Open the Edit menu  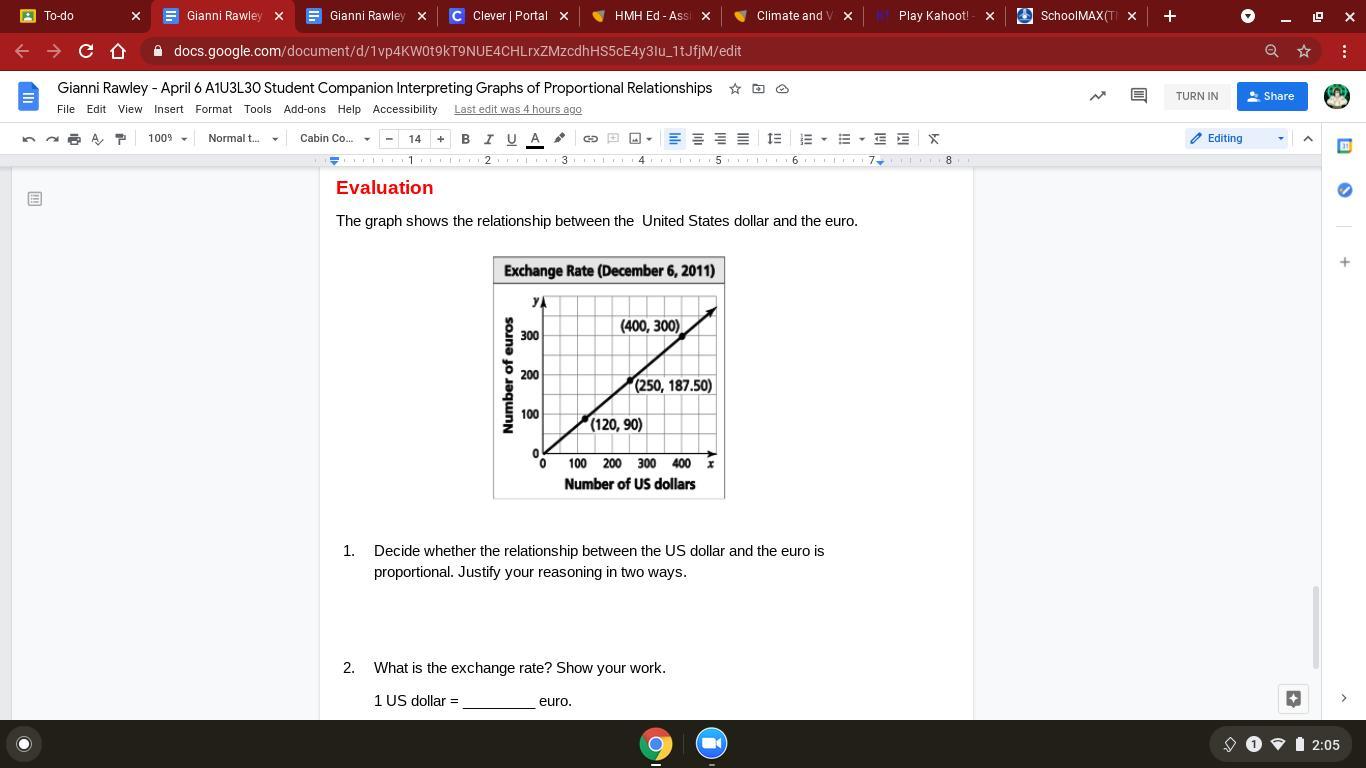coord(96,109)
